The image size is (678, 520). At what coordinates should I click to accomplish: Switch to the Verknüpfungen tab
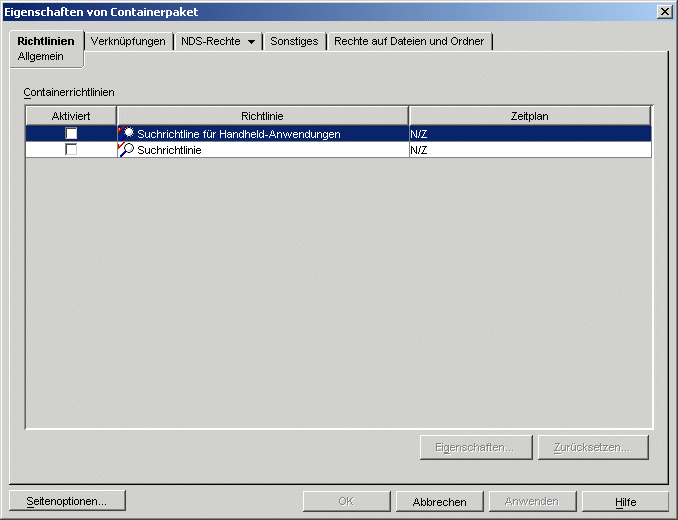128,41
